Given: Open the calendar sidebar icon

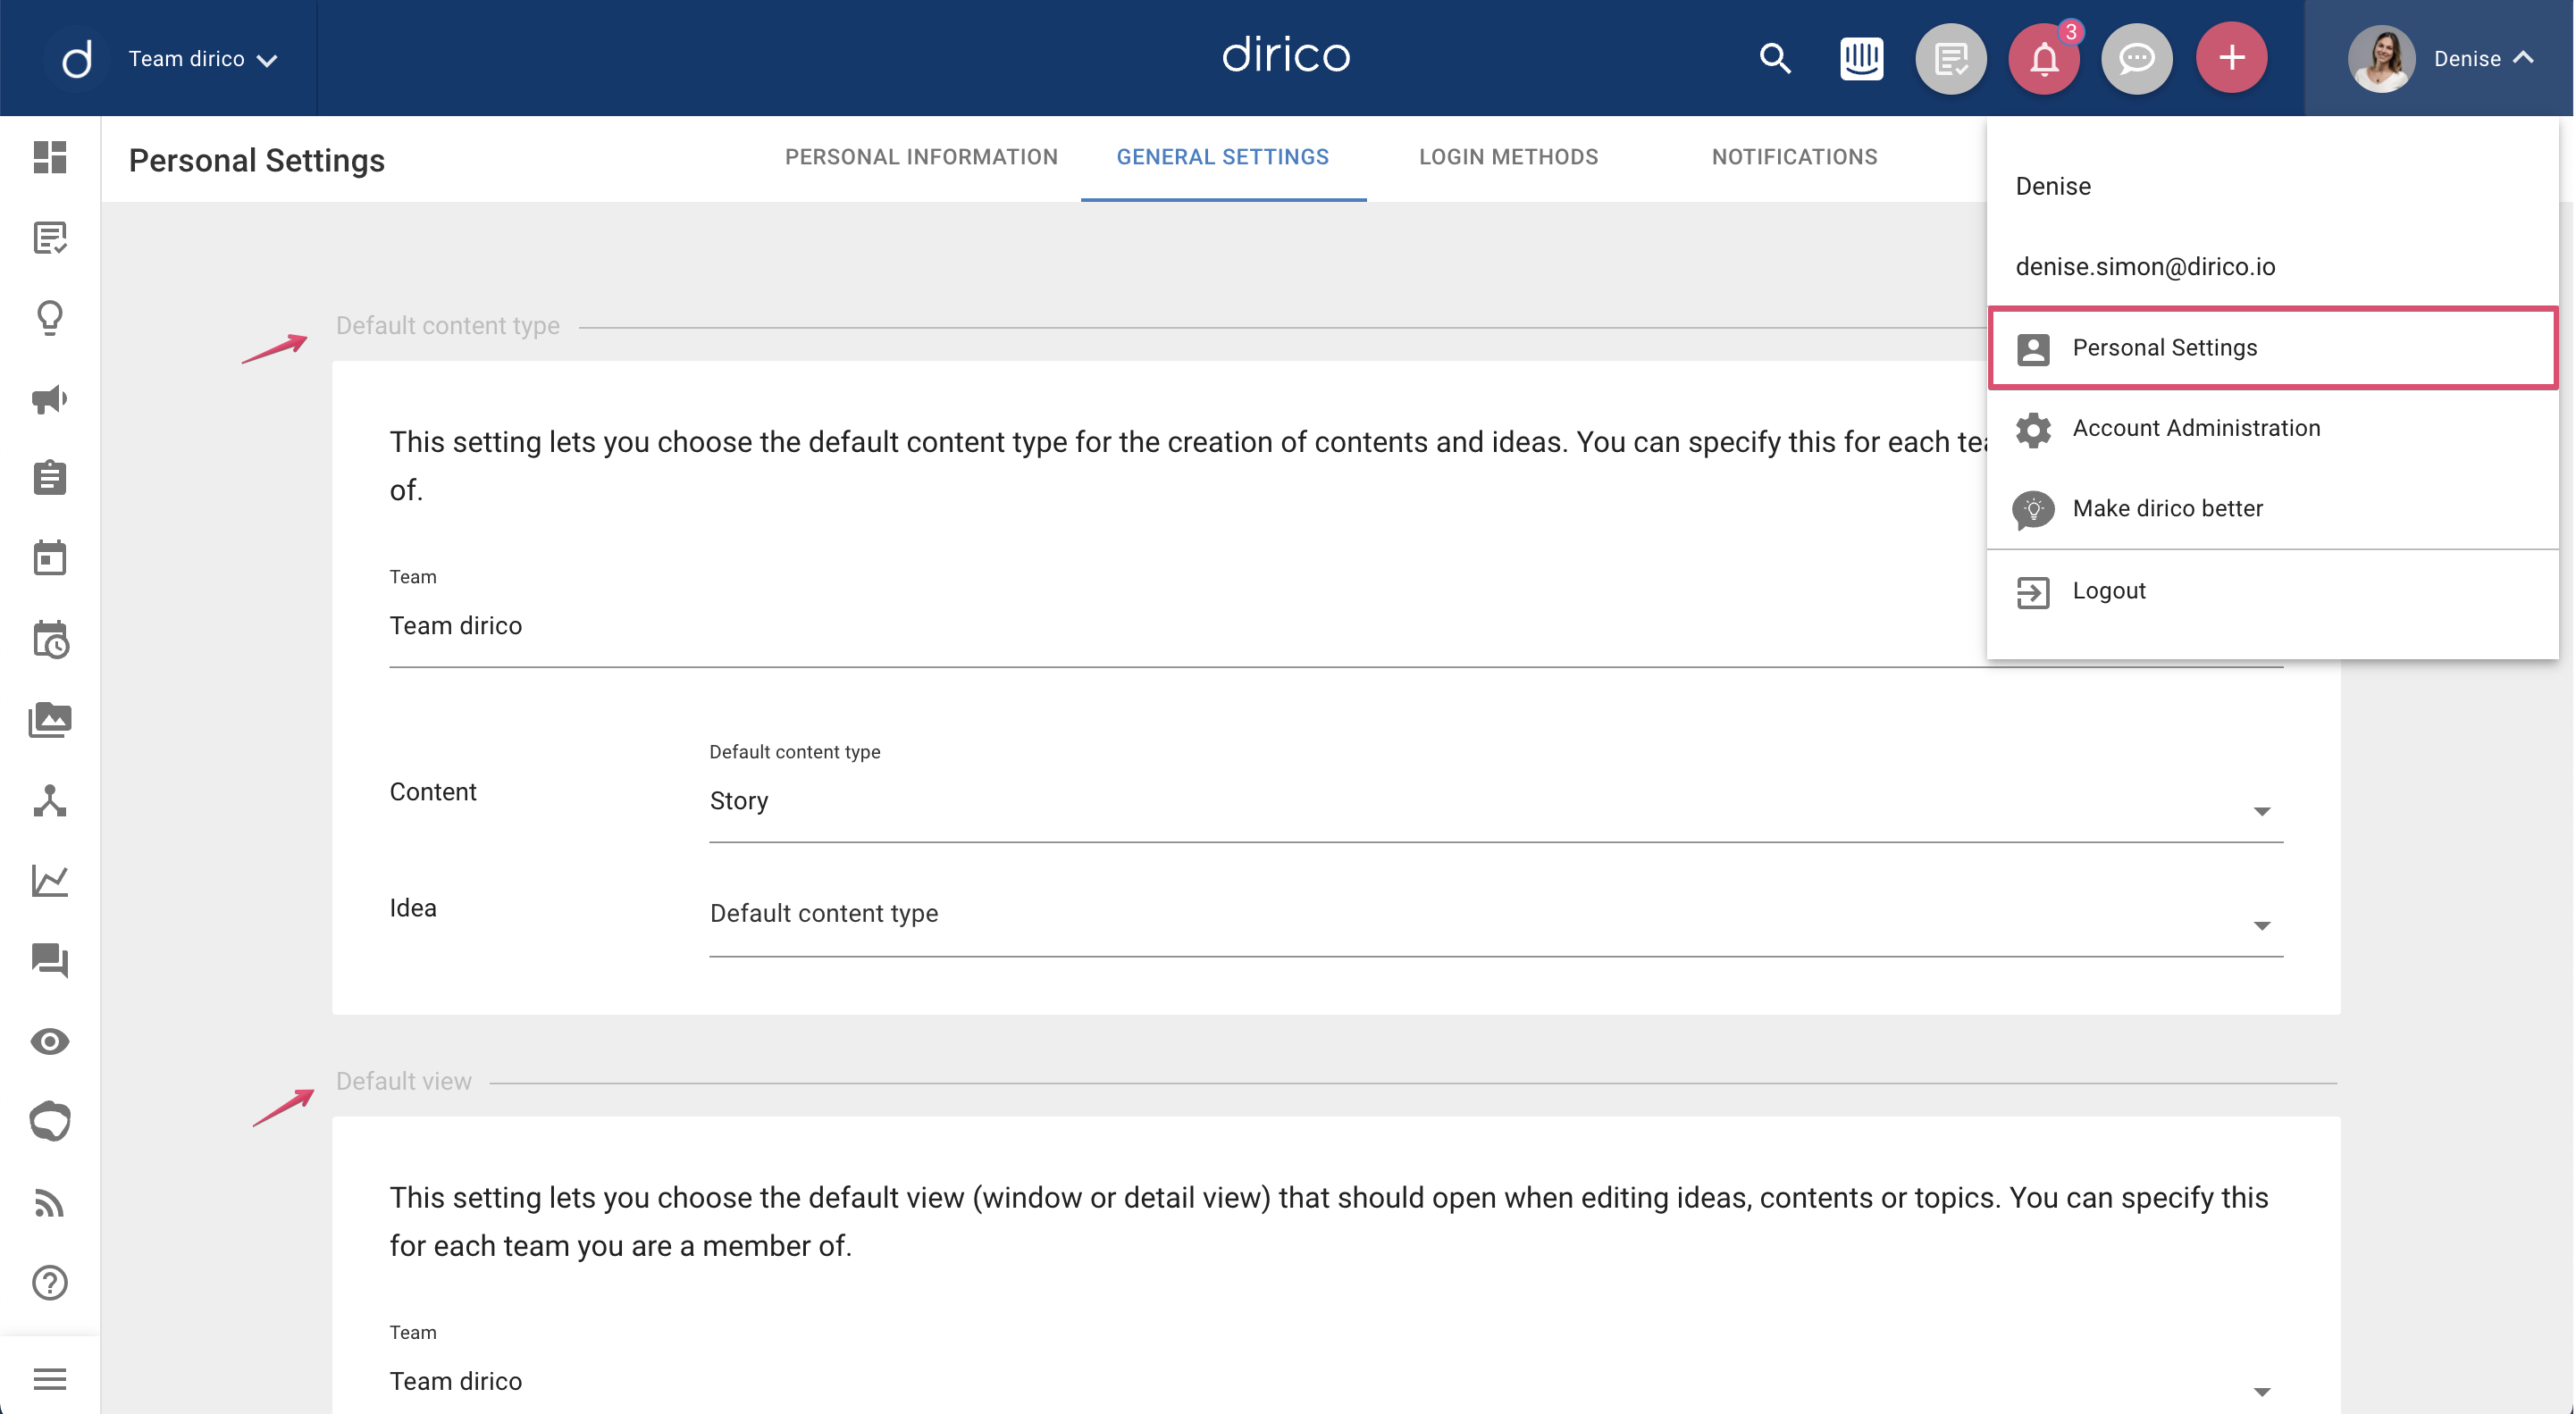Looking at the screenshot, I should point(49,558).
